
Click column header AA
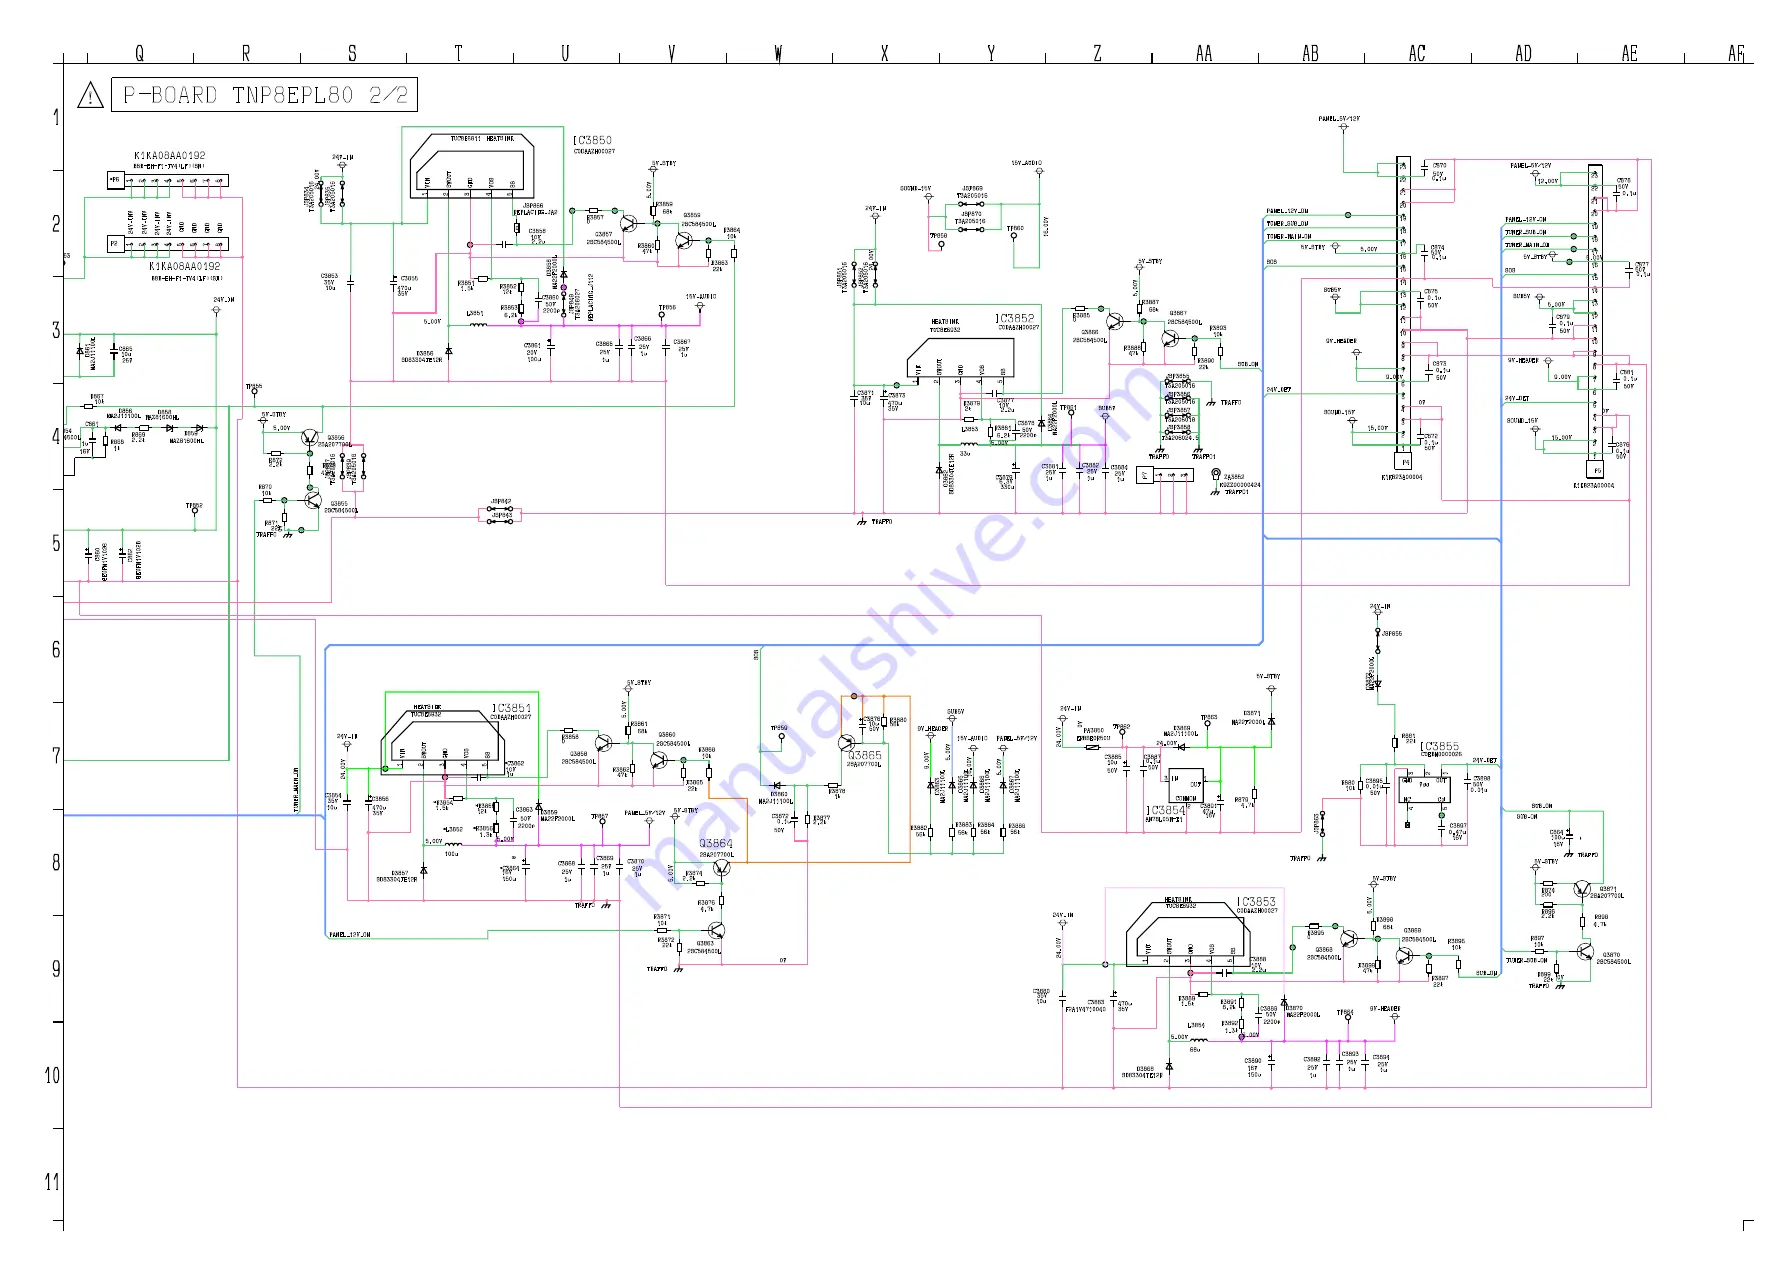pyautogui.click(x=1204, y=53)
